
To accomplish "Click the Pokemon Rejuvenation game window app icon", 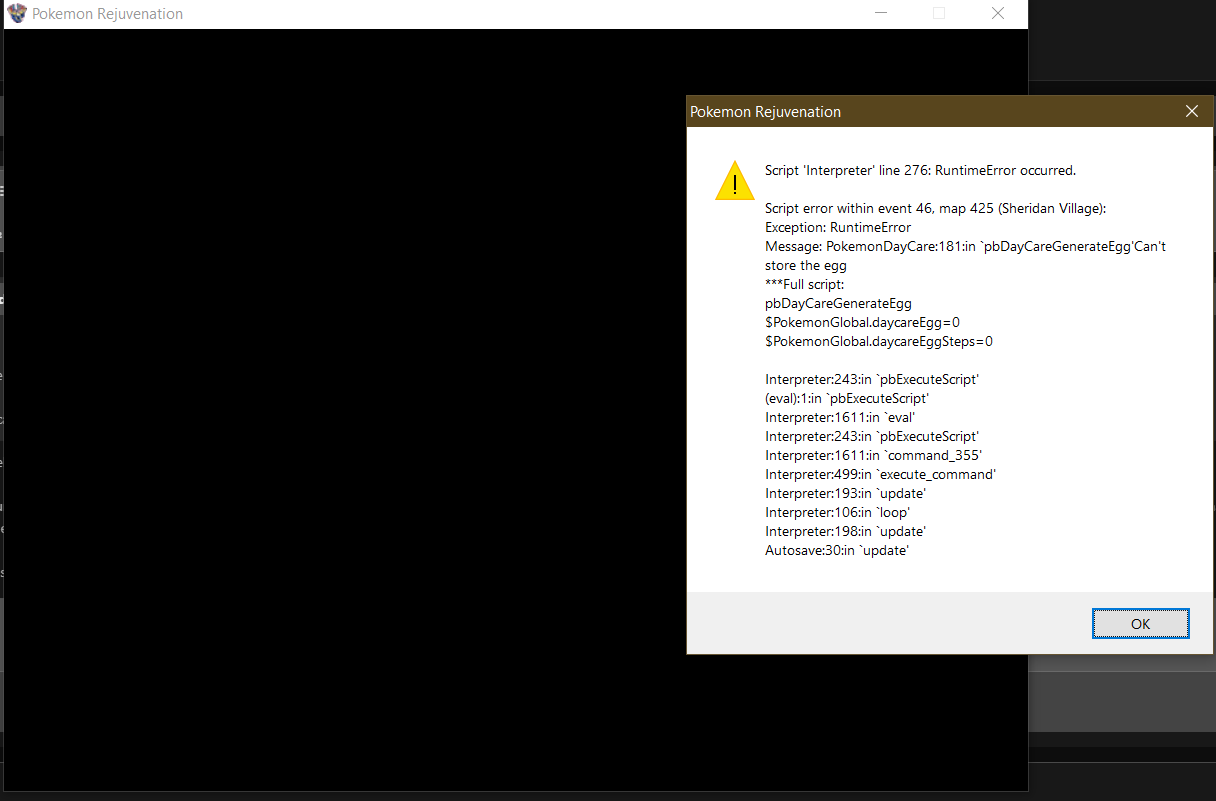I will (17, 14).
